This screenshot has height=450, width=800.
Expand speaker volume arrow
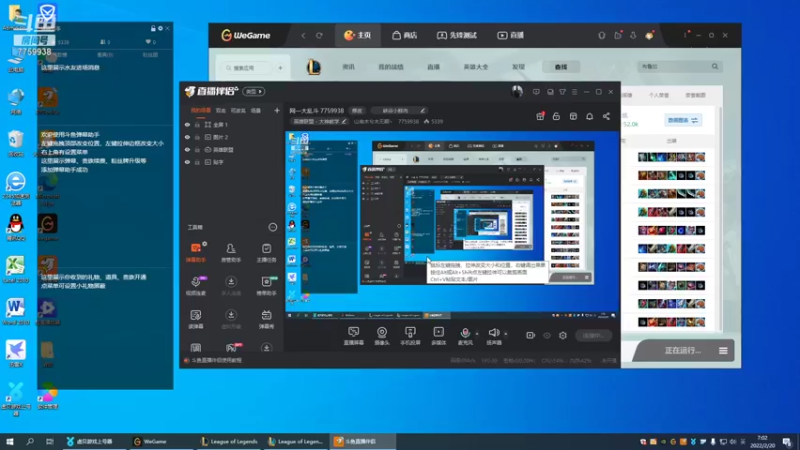click(506, 334)
